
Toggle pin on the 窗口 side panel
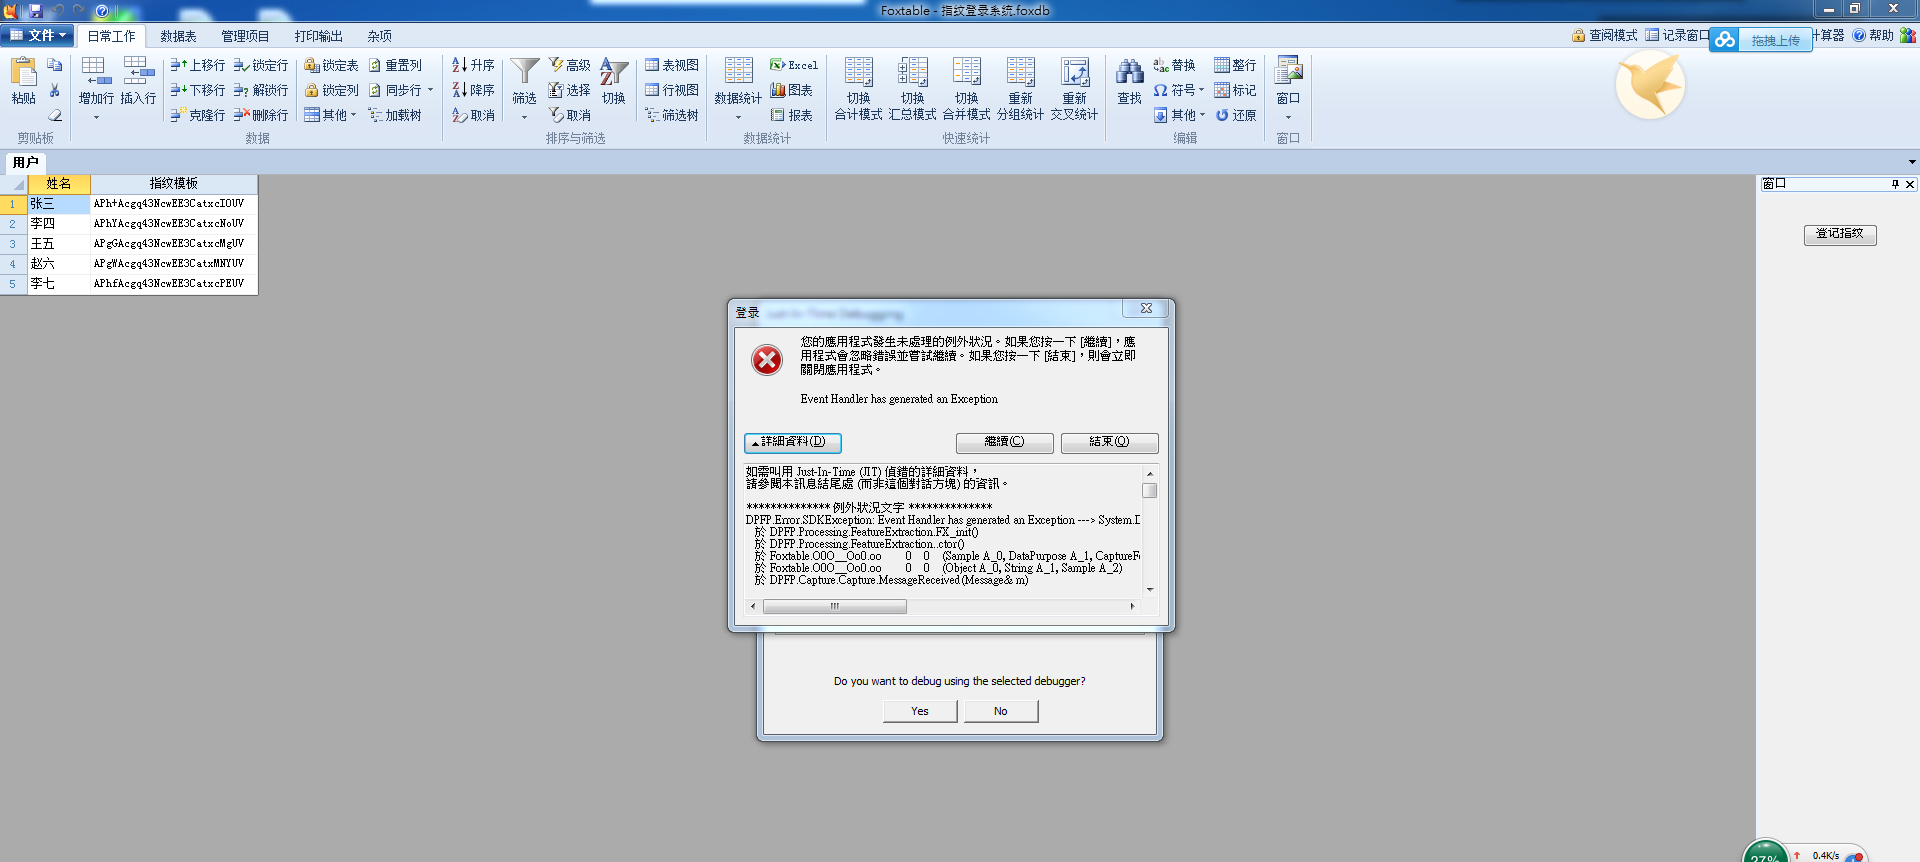[1895, 184]
